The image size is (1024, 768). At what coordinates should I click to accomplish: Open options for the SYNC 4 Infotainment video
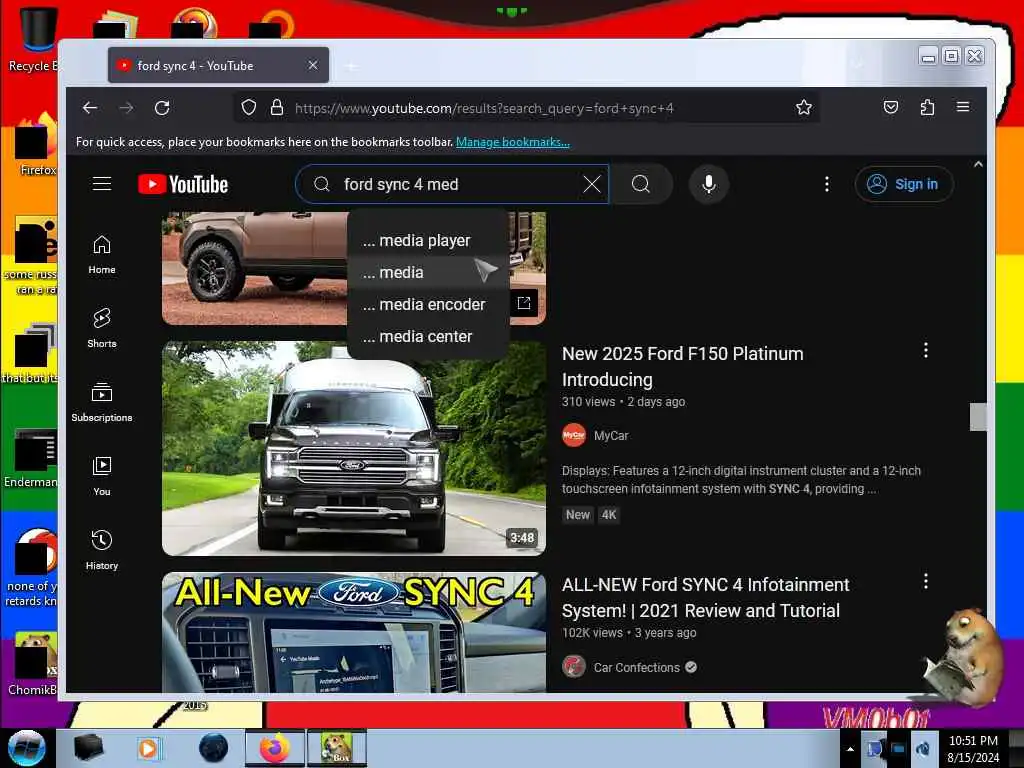coord(925,582)
